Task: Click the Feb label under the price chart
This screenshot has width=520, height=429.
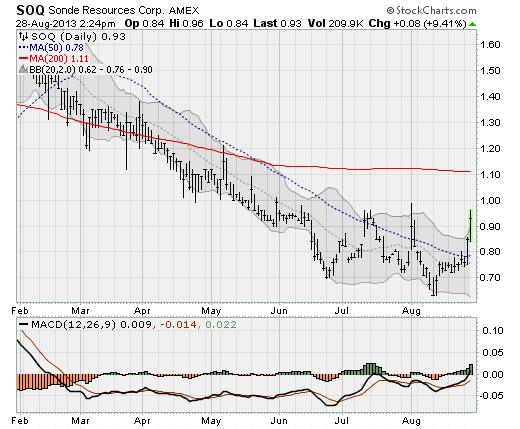Action: coord(20,311)
